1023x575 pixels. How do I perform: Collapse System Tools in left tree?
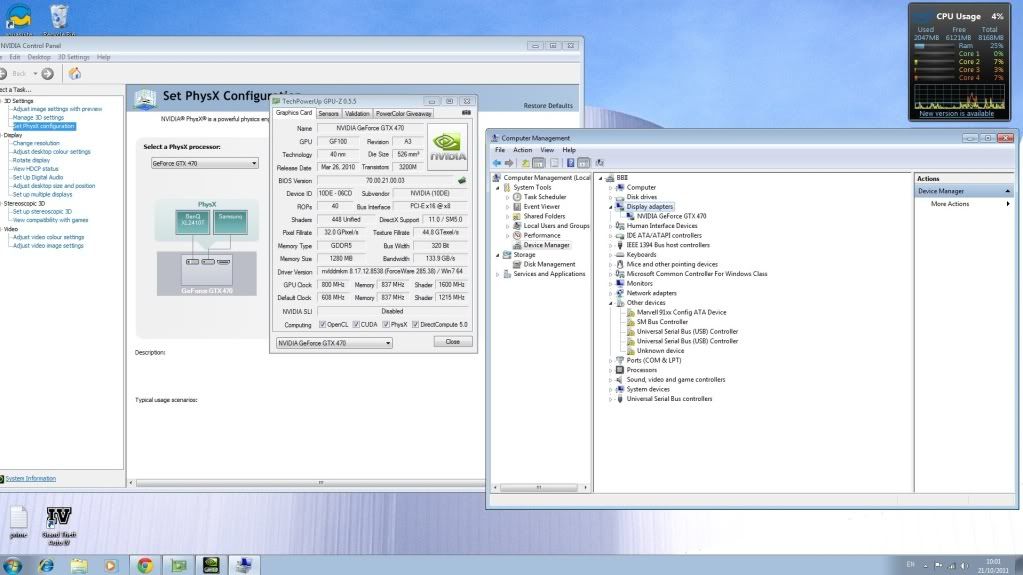pos(498,187)
